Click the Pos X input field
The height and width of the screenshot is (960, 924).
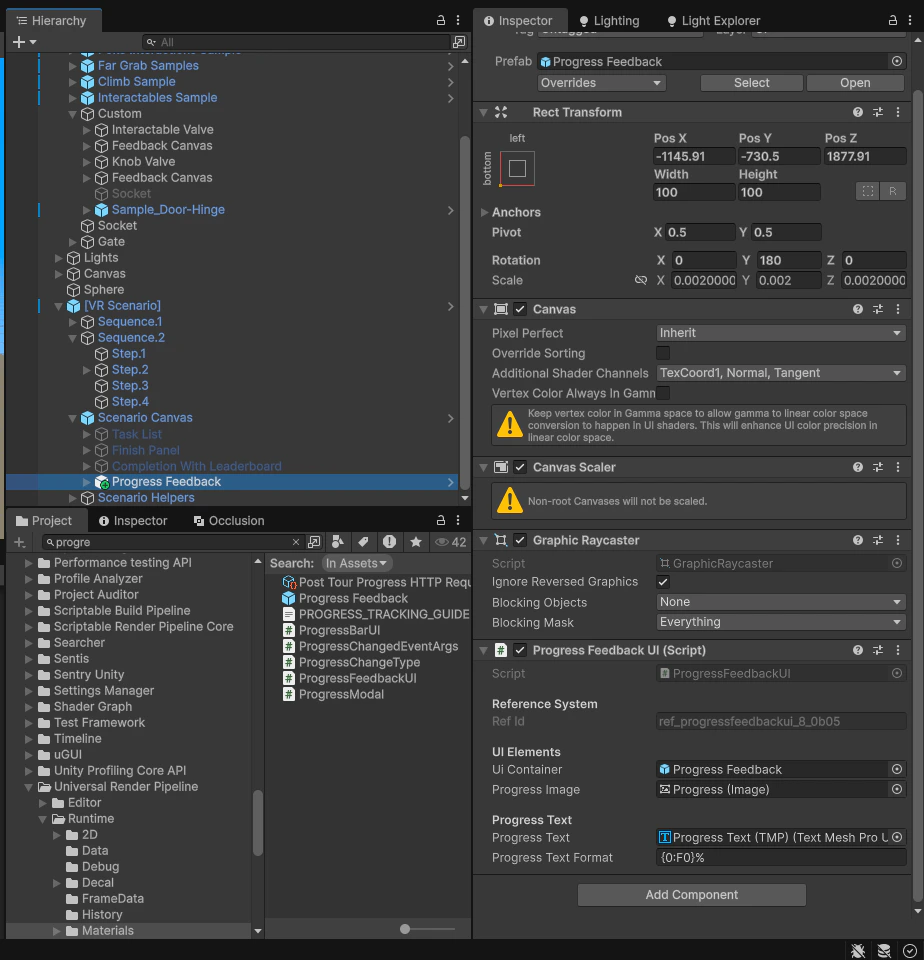694,156
